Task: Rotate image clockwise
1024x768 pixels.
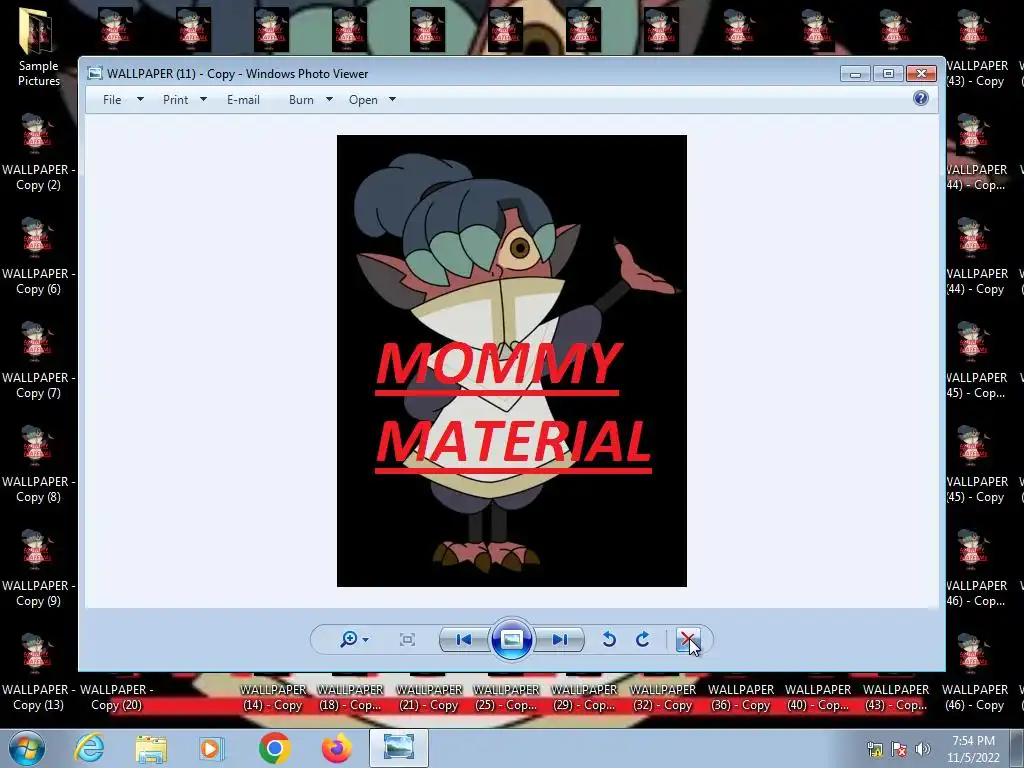Action: (643, 639)
